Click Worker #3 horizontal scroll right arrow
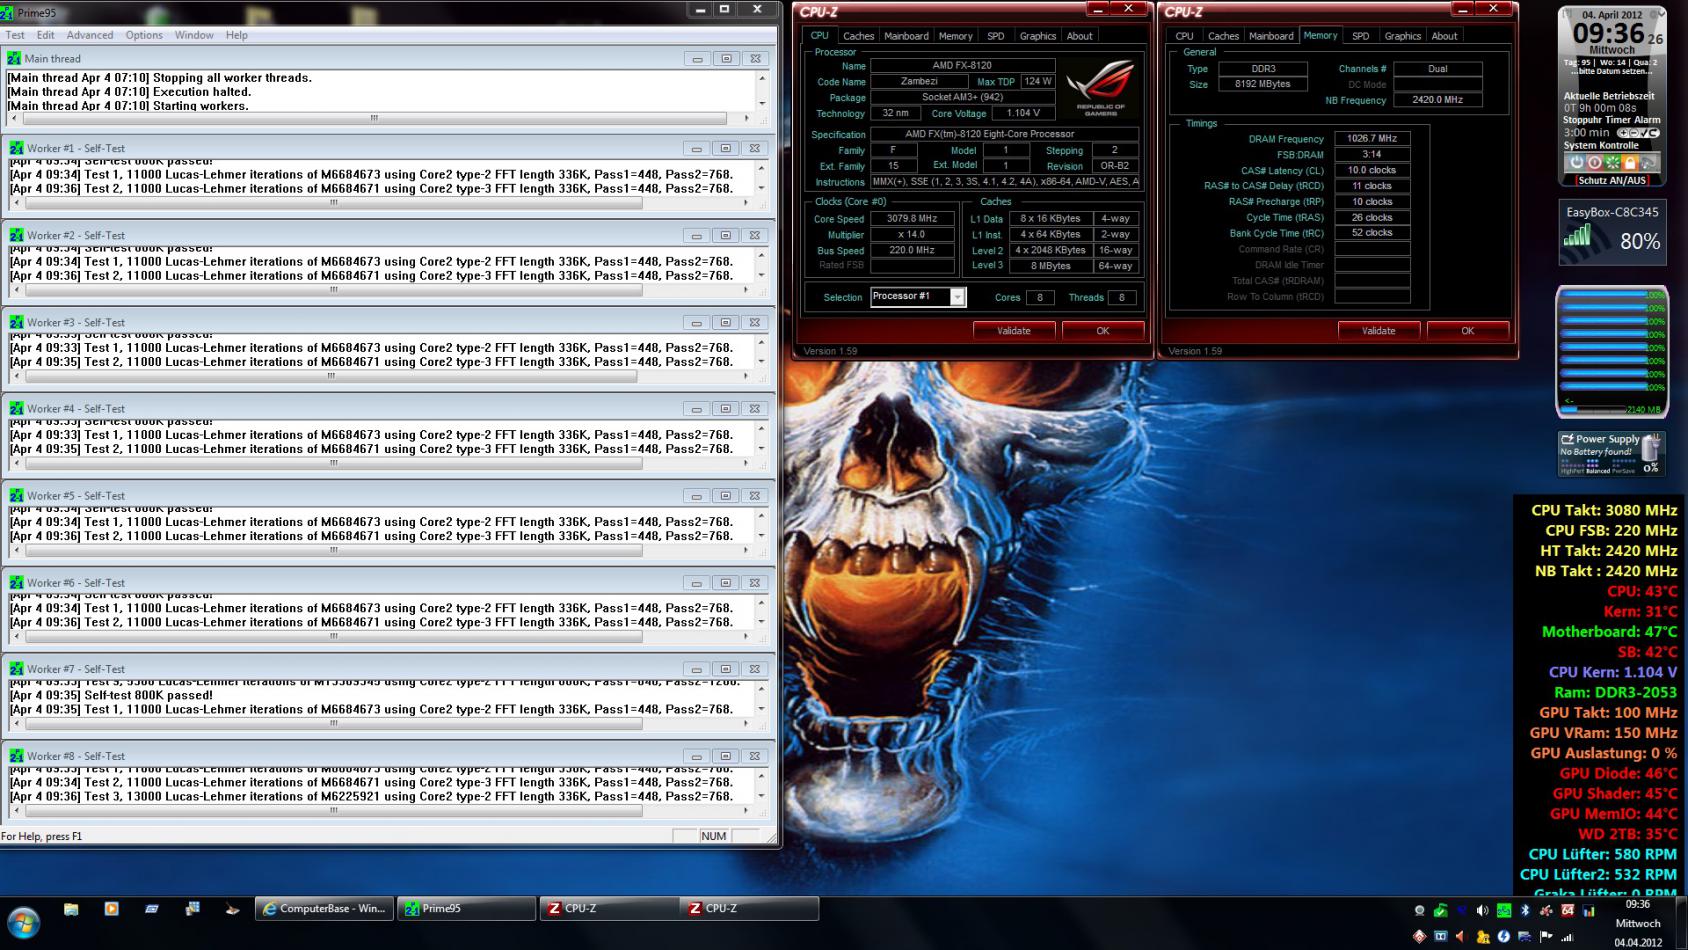1688x950 pixels. click(x=746, y=376)
